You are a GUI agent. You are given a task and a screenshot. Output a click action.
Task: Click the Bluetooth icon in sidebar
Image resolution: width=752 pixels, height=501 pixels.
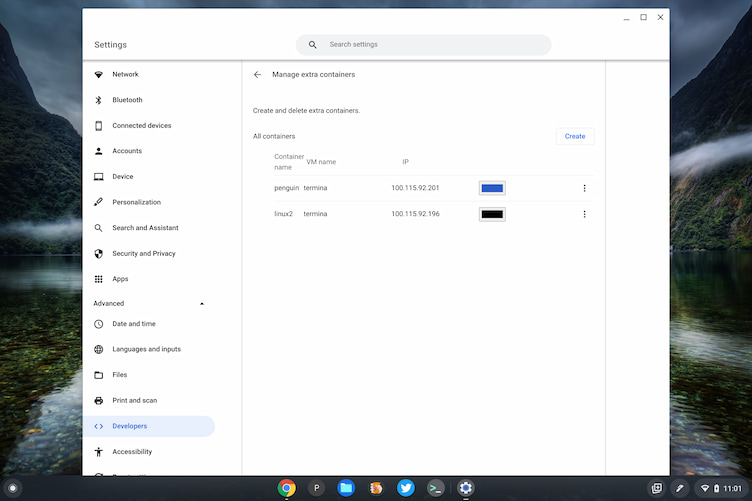99,100
